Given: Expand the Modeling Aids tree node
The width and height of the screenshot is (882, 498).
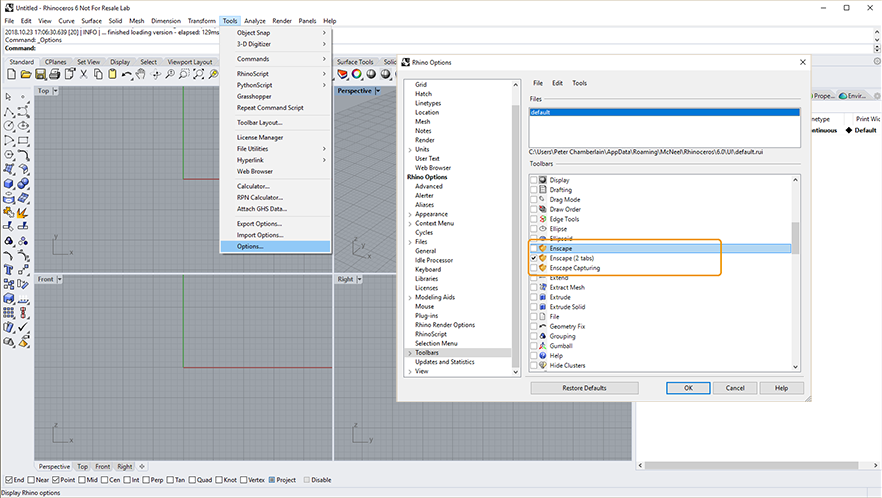Looking at the screenshot, I should pos(410,298).
